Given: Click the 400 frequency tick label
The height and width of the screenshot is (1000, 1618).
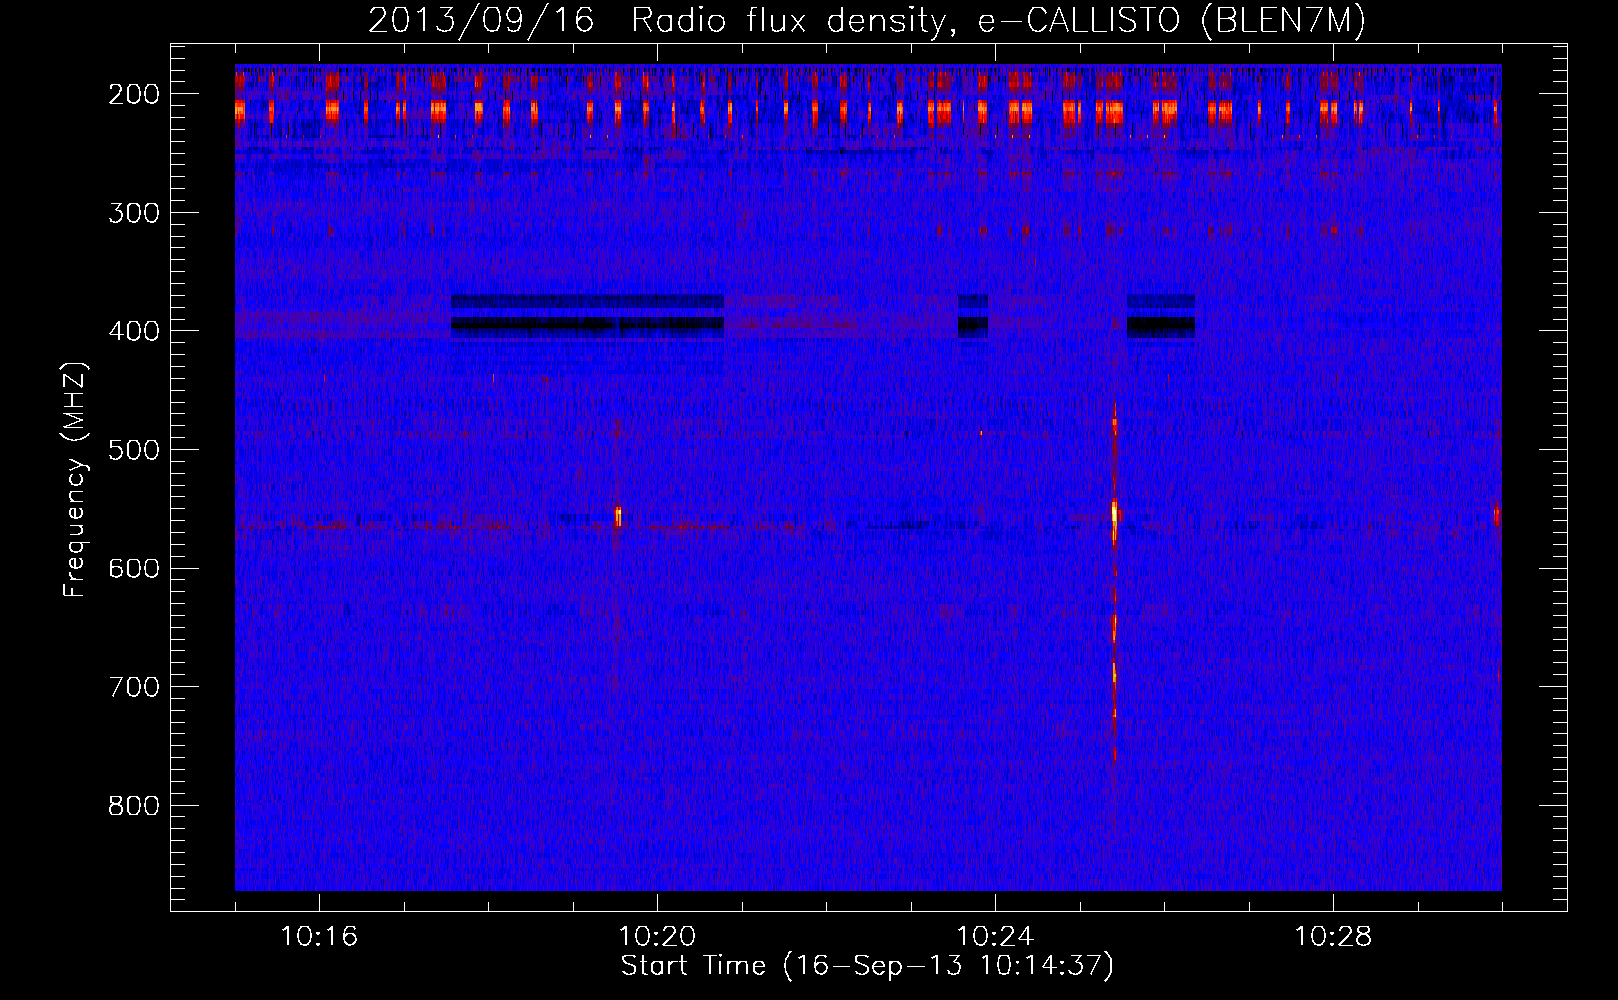Looking at the screenshot, I should pyautogui.click(x=134, y=331).
